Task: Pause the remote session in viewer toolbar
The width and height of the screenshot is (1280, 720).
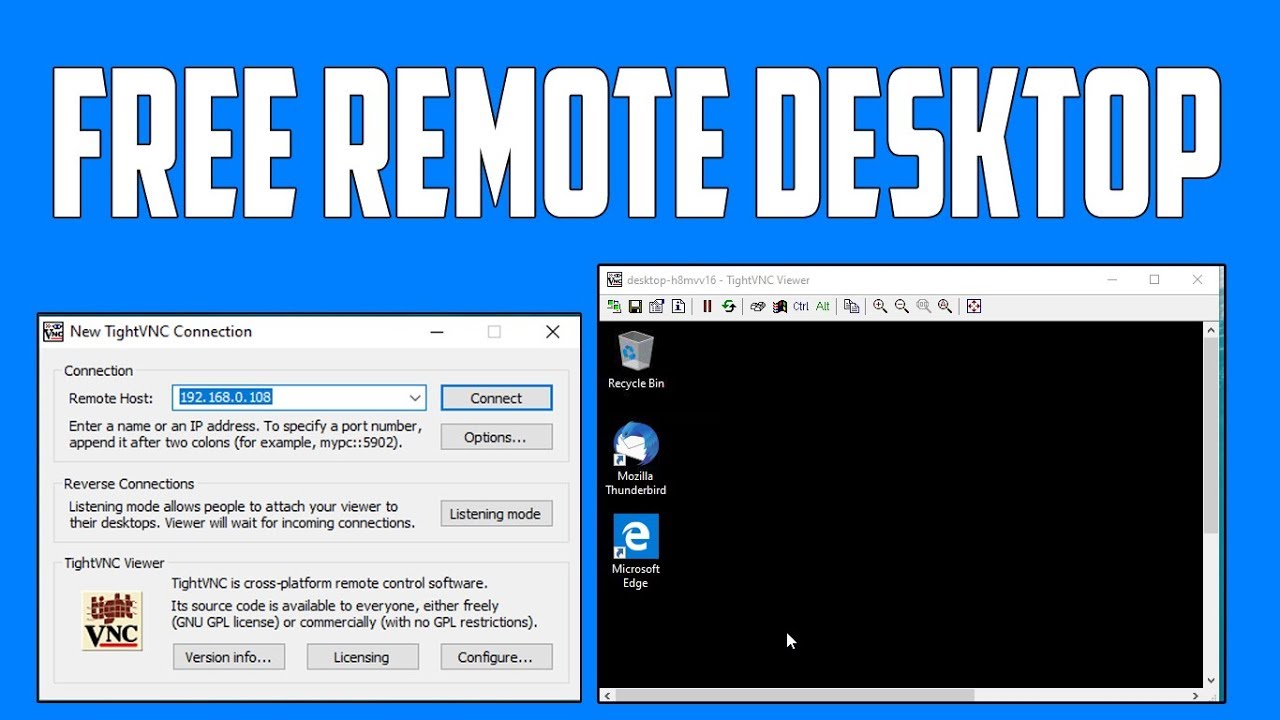Action: pos(707,306)
